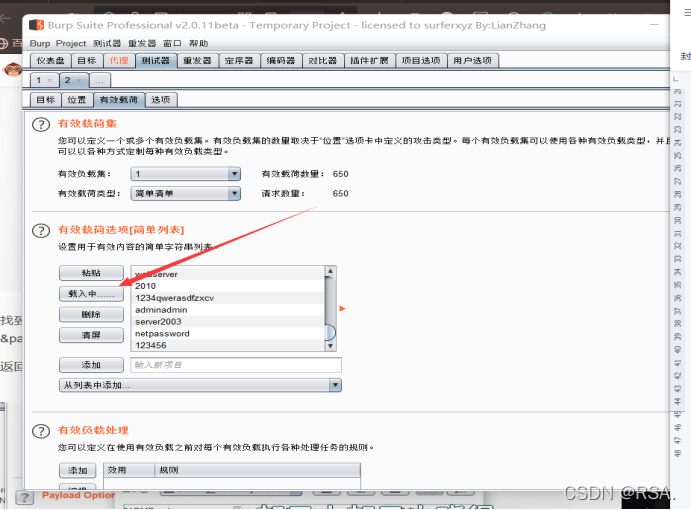Select payload entry 123456
The image size is (691, 510).
pyautogui.click(x=228, y=345)
